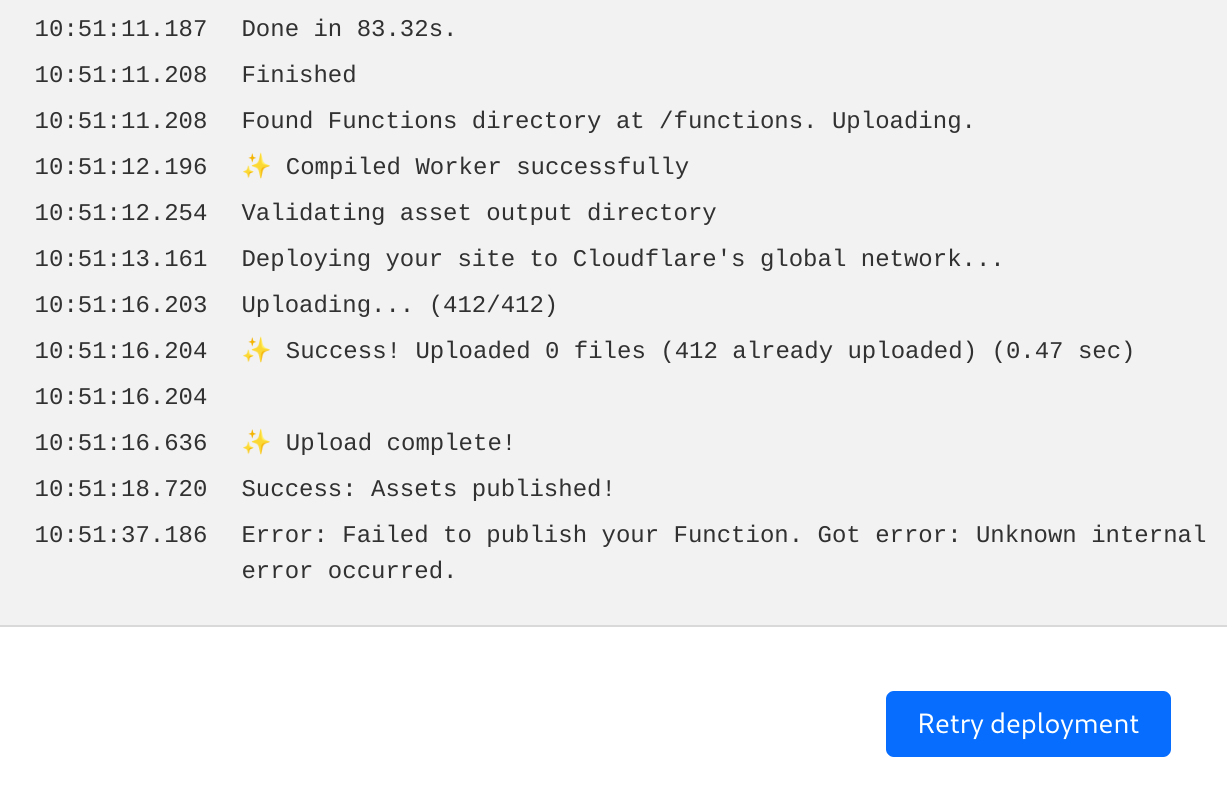The image size is (1227, 790).
Task: Click the "Finished" log entry
Action: coord(298,76)
